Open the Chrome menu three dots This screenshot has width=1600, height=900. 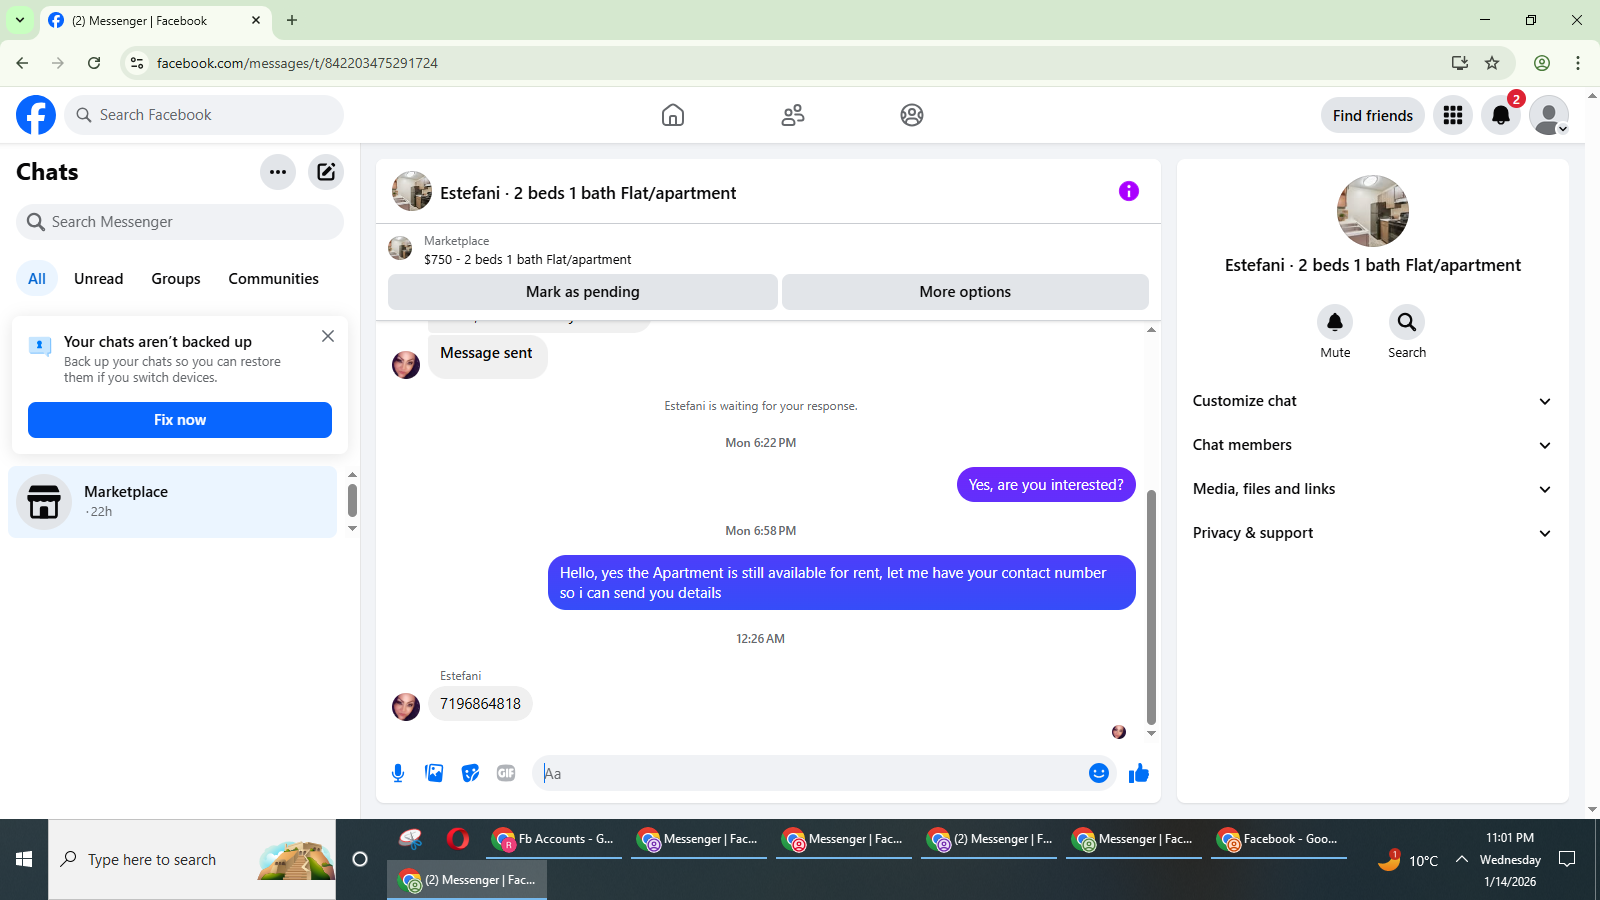(x=1578, y=63)
